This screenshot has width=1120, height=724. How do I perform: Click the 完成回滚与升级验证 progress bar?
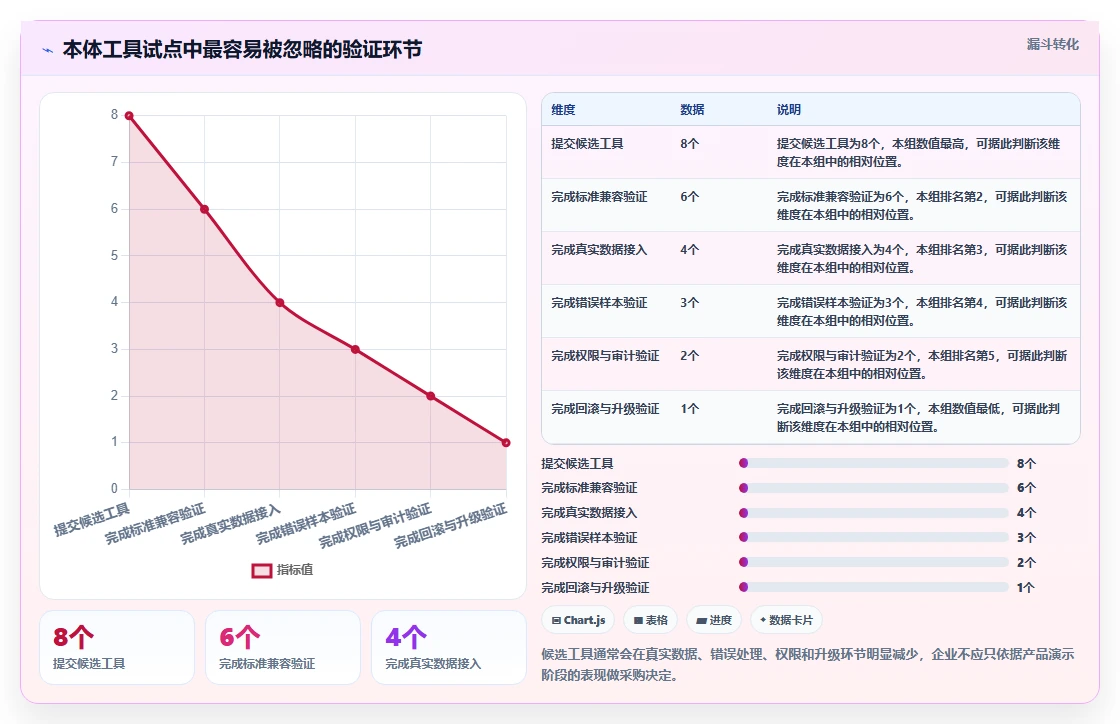tap(874, 587)
